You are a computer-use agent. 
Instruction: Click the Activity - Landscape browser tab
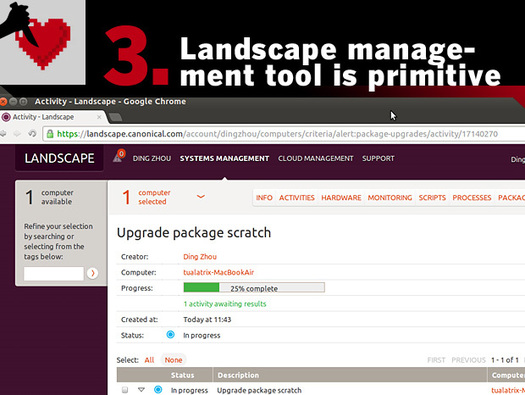point(53,117)
